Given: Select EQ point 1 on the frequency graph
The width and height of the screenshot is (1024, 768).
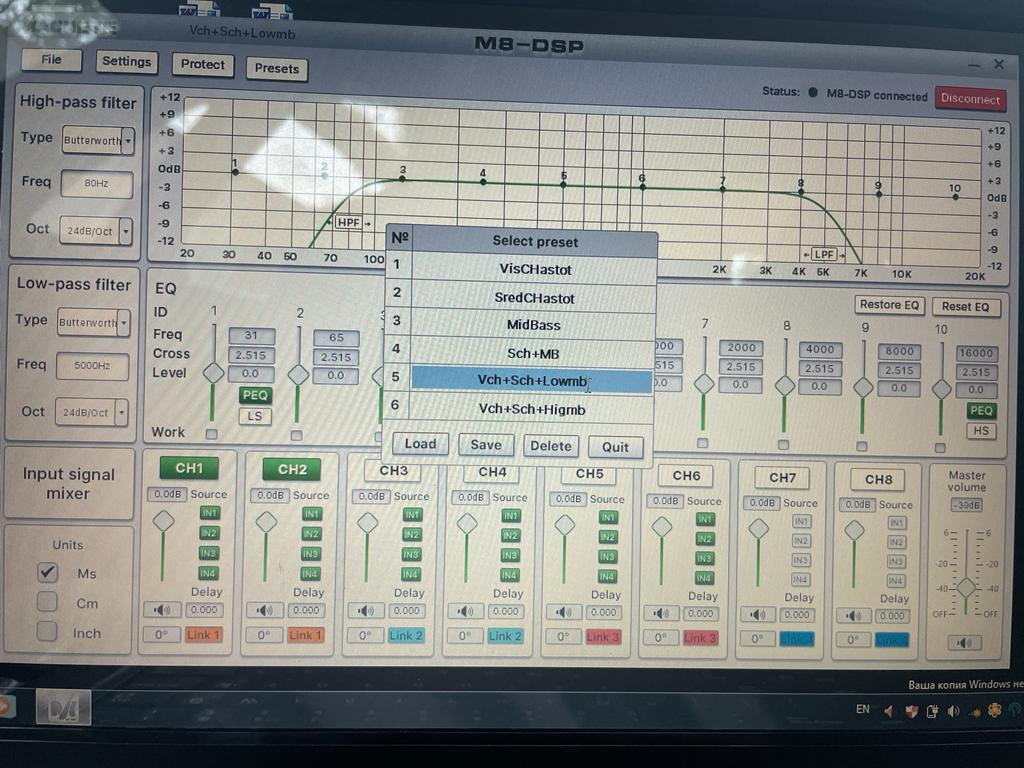Looking at the screenshot, I should pos(235,172).
